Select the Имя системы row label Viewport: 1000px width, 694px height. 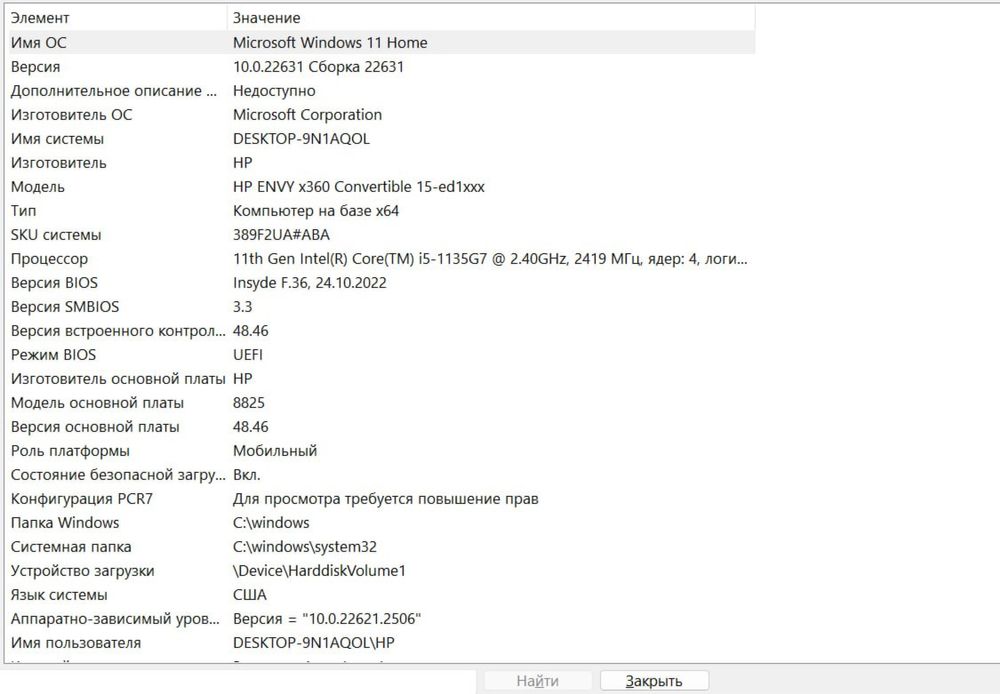(x=57, y=139)
